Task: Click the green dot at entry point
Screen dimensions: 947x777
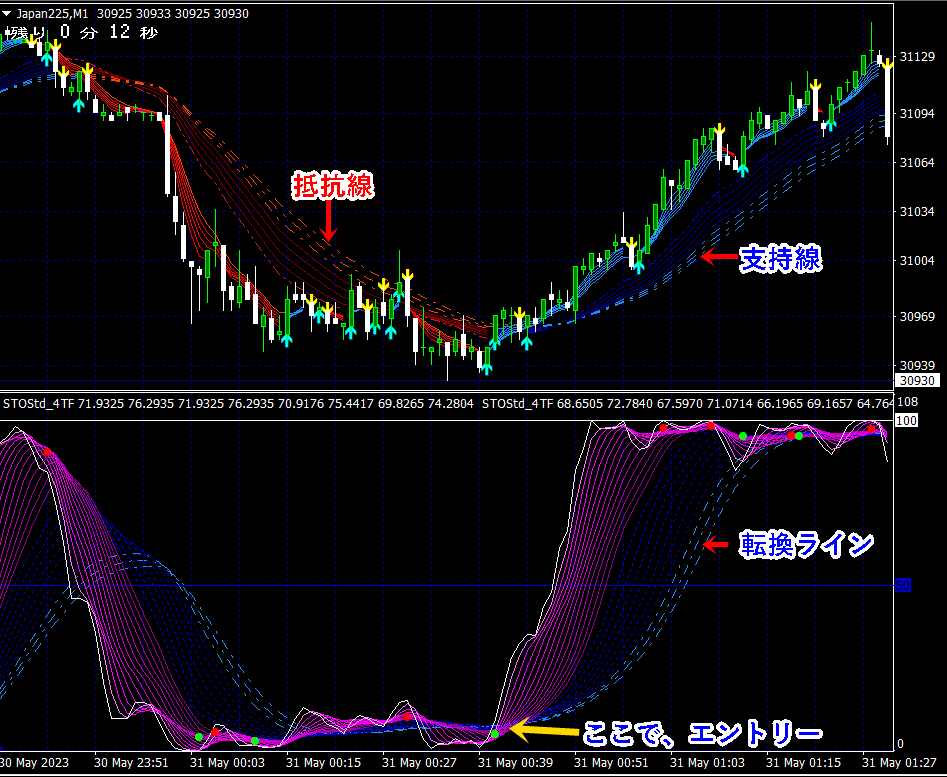Action: pyautogui.click(x=495, y=734)
